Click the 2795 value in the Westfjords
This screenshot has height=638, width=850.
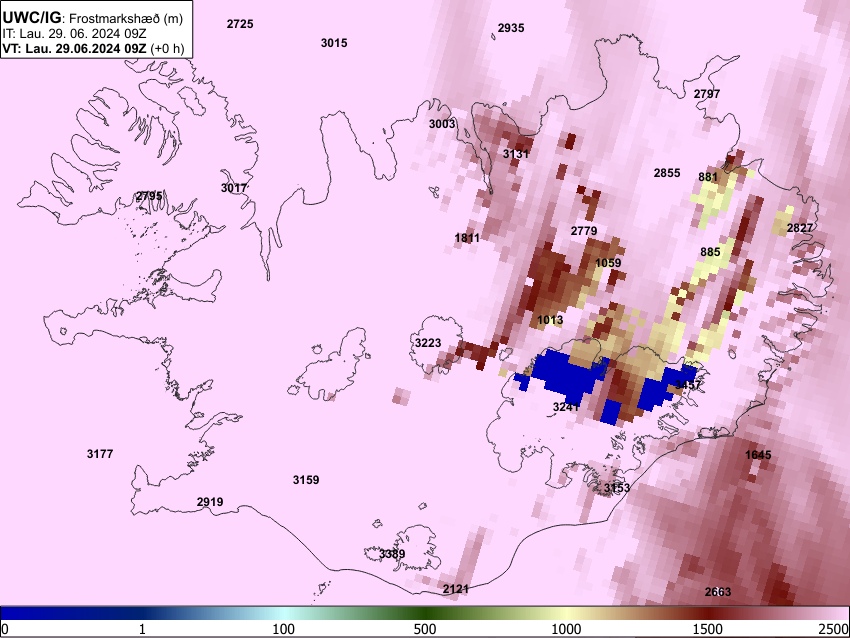click(x=149, y=196)
